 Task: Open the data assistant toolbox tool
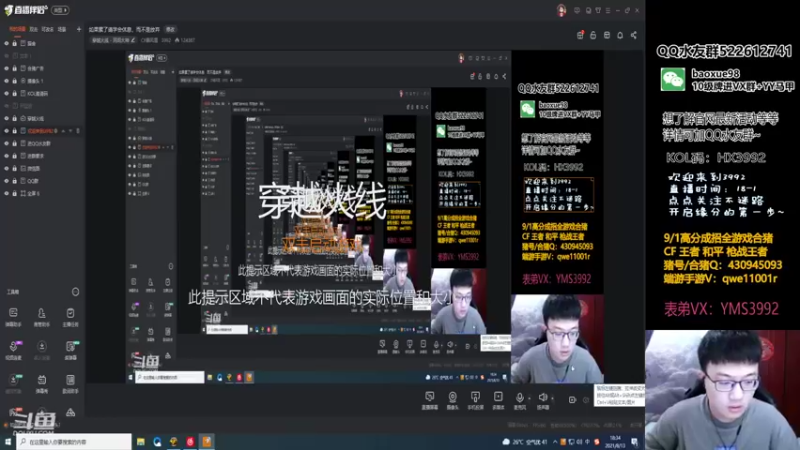coord(70,383)
